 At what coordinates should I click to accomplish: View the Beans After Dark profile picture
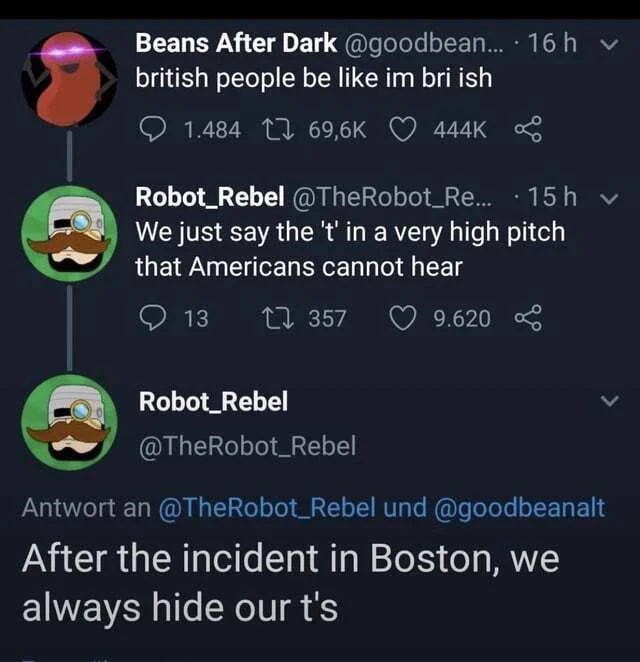[70, 79]
